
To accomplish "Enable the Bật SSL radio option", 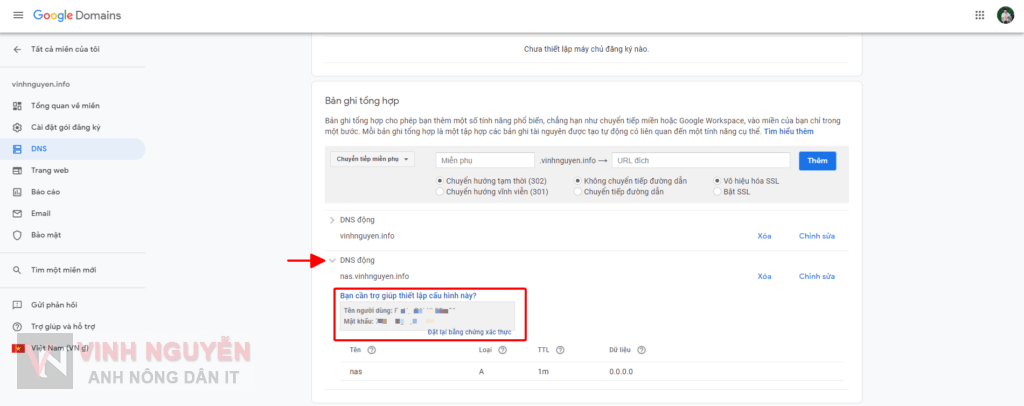I will click(x=716, y=191).
